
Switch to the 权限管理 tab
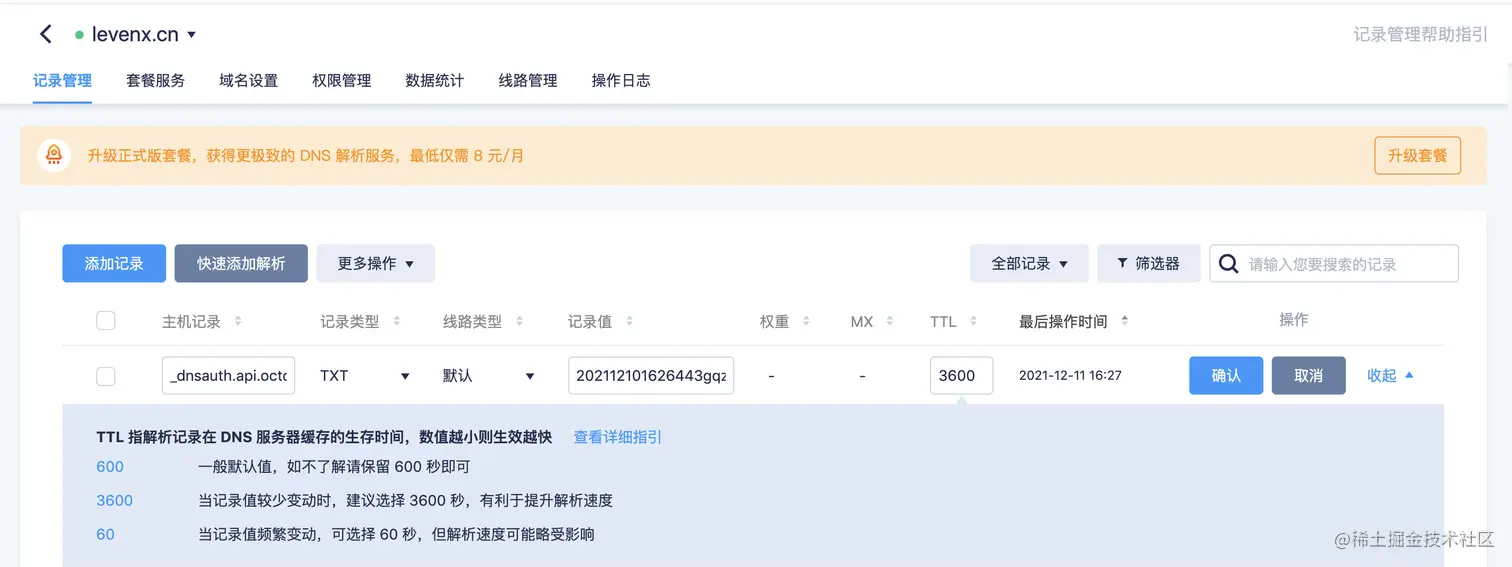(341, 80)
